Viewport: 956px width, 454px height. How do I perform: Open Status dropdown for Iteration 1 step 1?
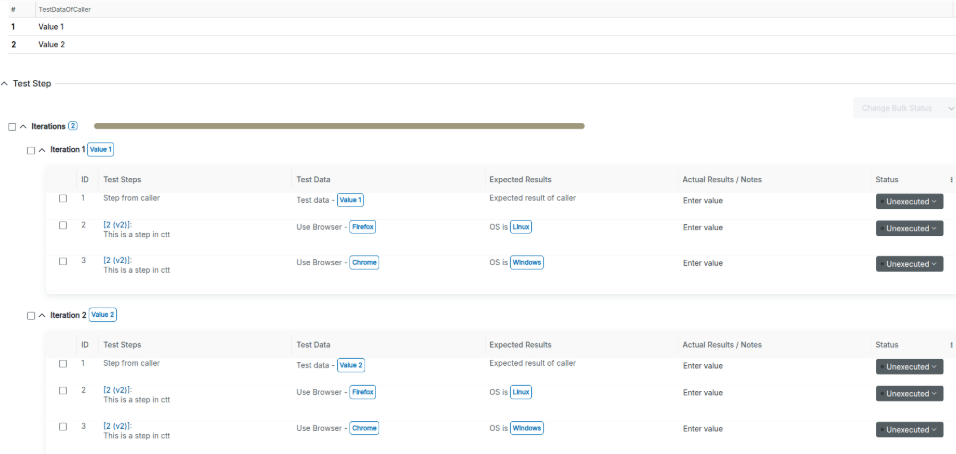(909, 201)
